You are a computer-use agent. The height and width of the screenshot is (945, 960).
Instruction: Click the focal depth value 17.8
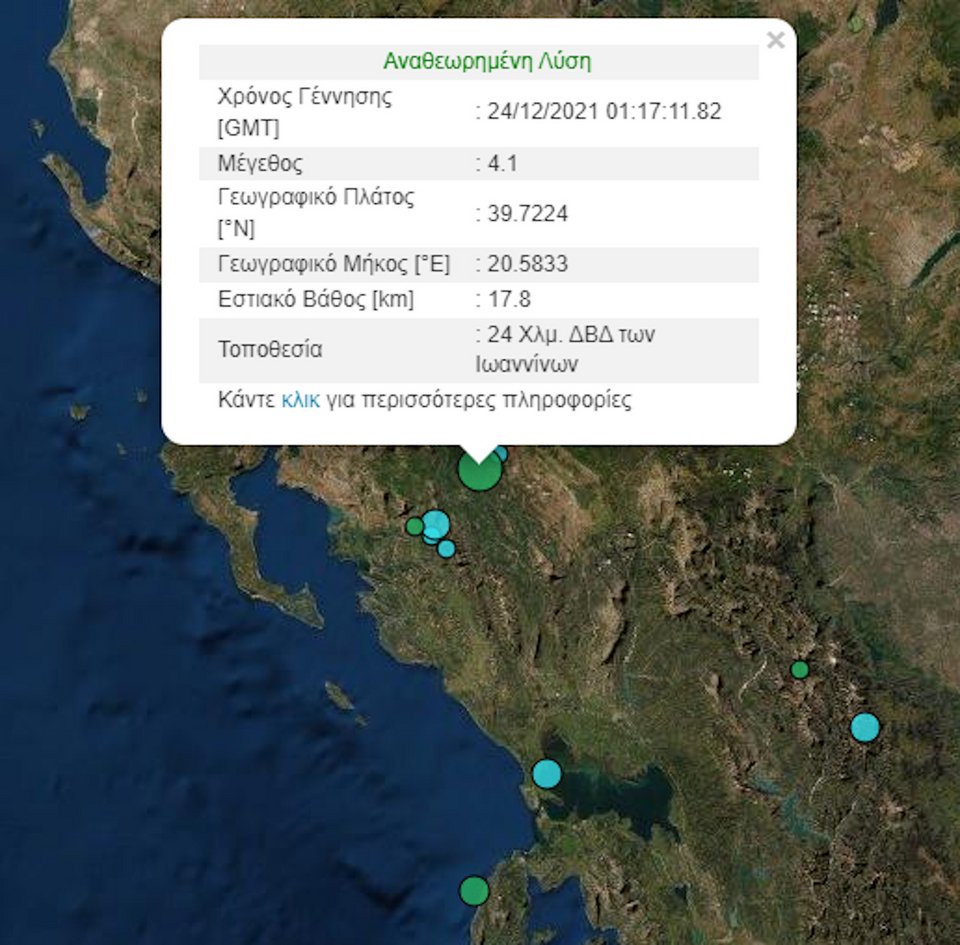point(509,299)
